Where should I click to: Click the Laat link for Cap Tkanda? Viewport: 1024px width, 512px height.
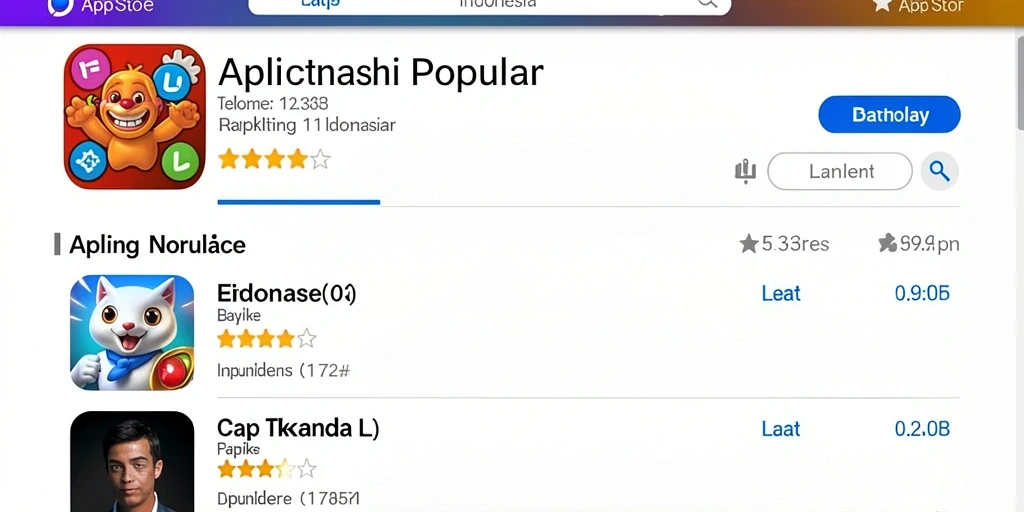(780, 428)
